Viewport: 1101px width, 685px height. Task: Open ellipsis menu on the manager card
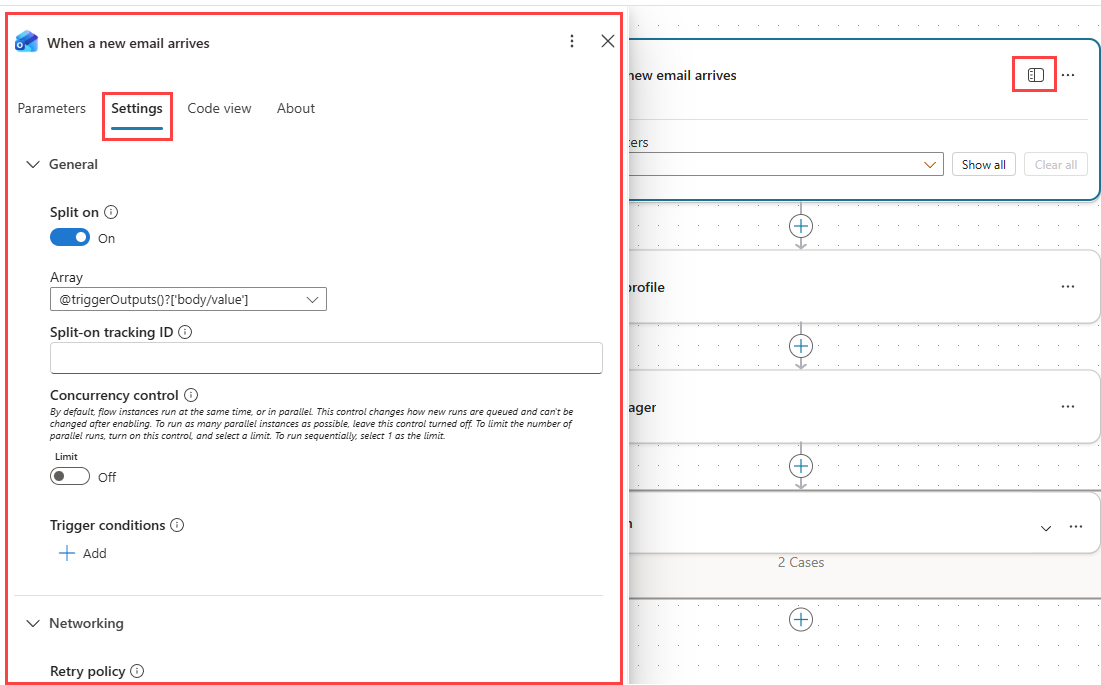pos(1068,406)
